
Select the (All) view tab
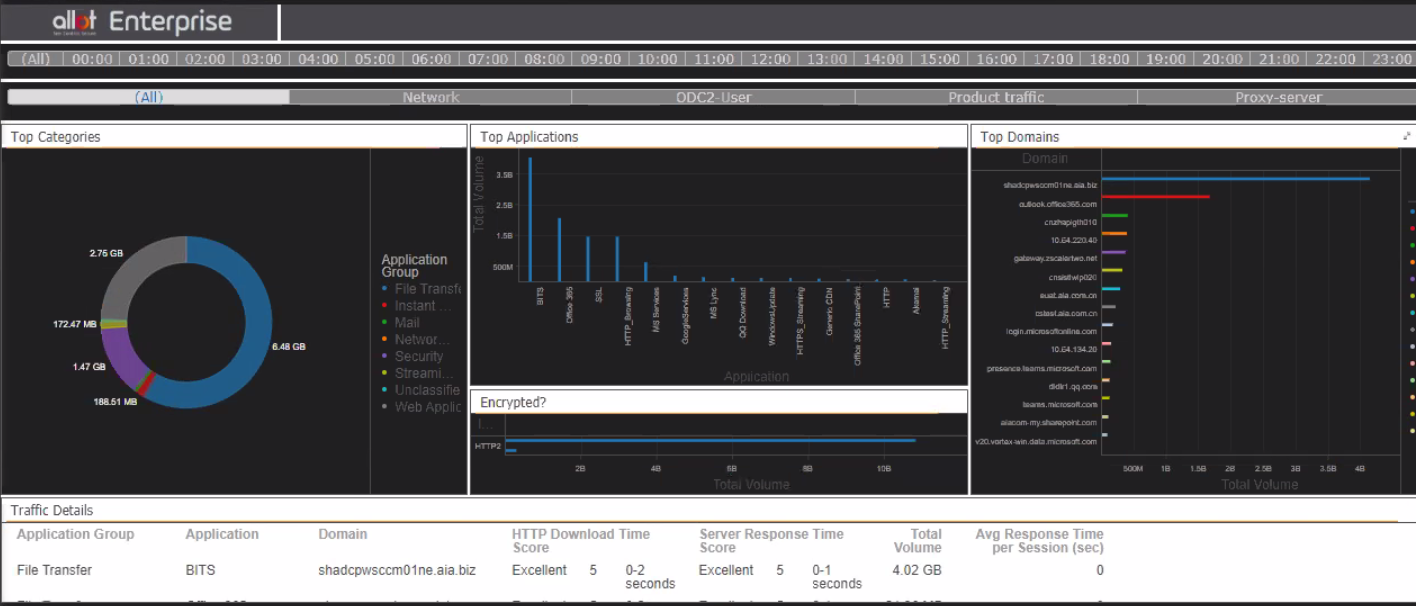[x=149, y=97]
